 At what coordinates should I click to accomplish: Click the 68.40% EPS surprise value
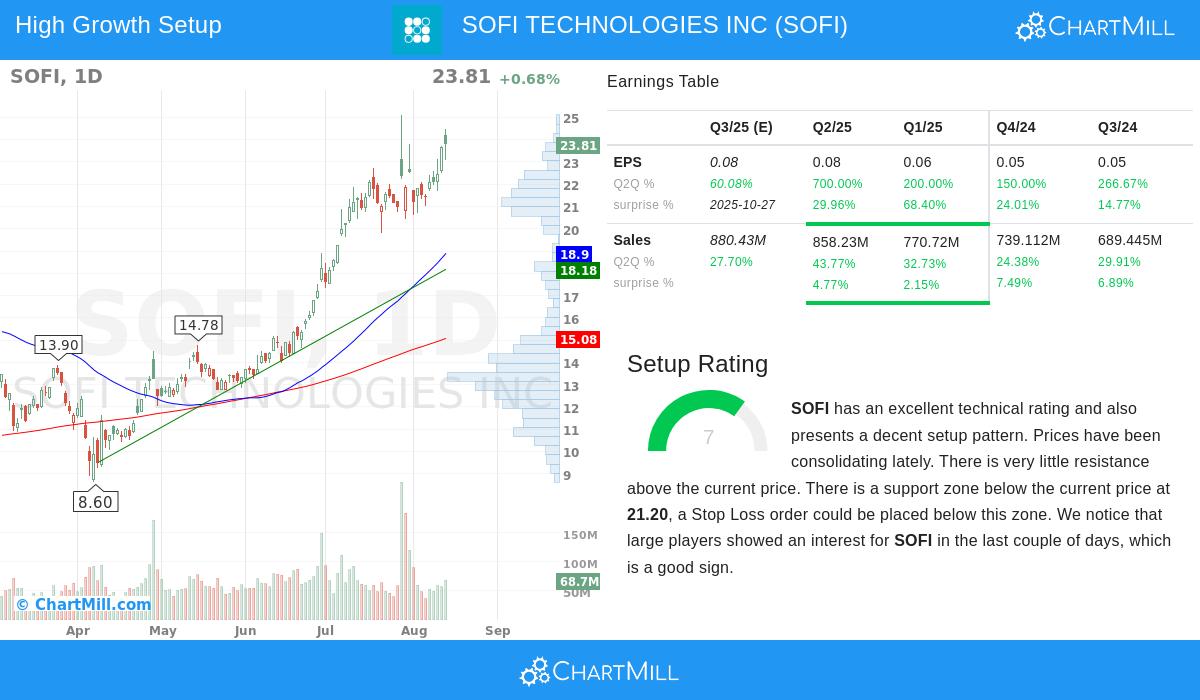point(925,205)
